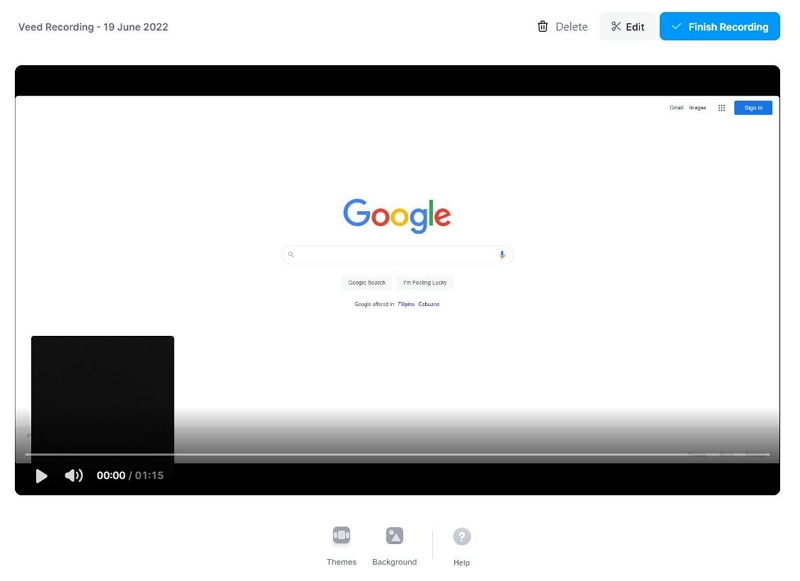This screenshot has height=581, width=800.
Task: Click the video progress bar
Action: pyautogui.click(x=397, y=454)
